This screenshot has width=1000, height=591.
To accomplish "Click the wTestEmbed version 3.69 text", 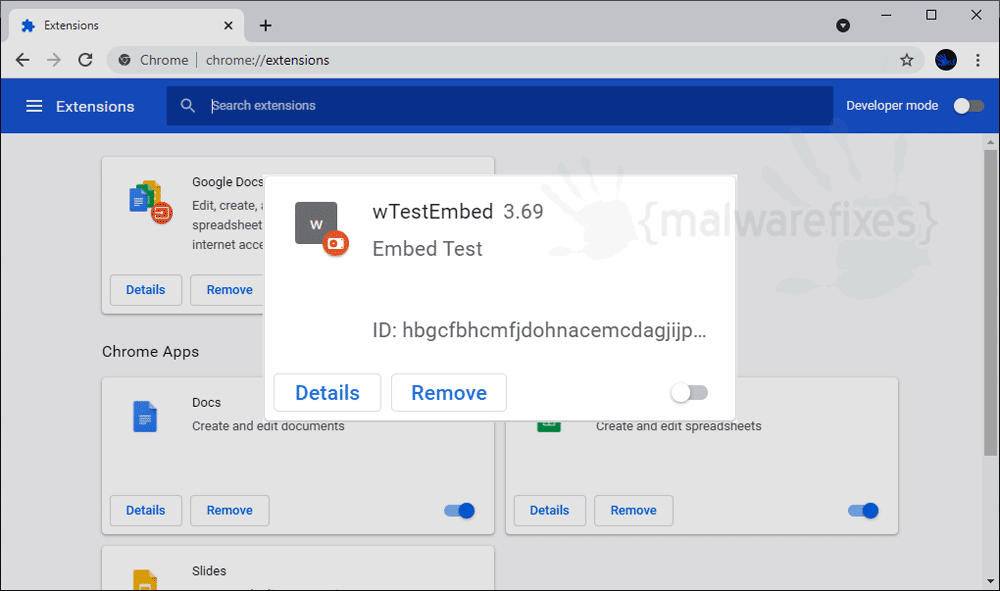I will 523,212.
